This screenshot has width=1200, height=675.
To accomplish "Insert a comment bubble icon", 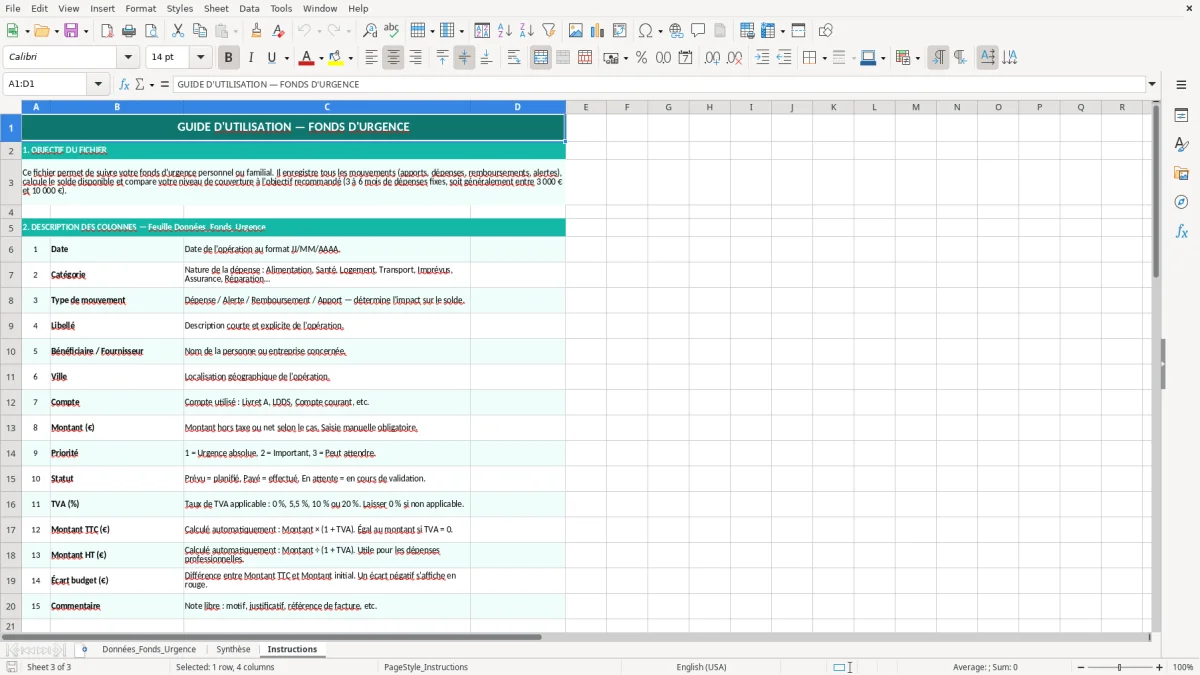I will [x=698, y=31].
